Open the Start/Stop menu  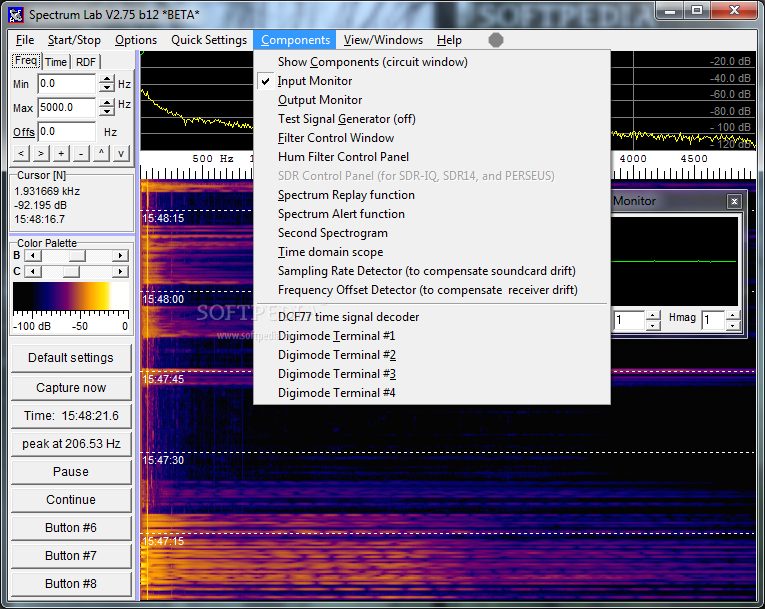74,40
